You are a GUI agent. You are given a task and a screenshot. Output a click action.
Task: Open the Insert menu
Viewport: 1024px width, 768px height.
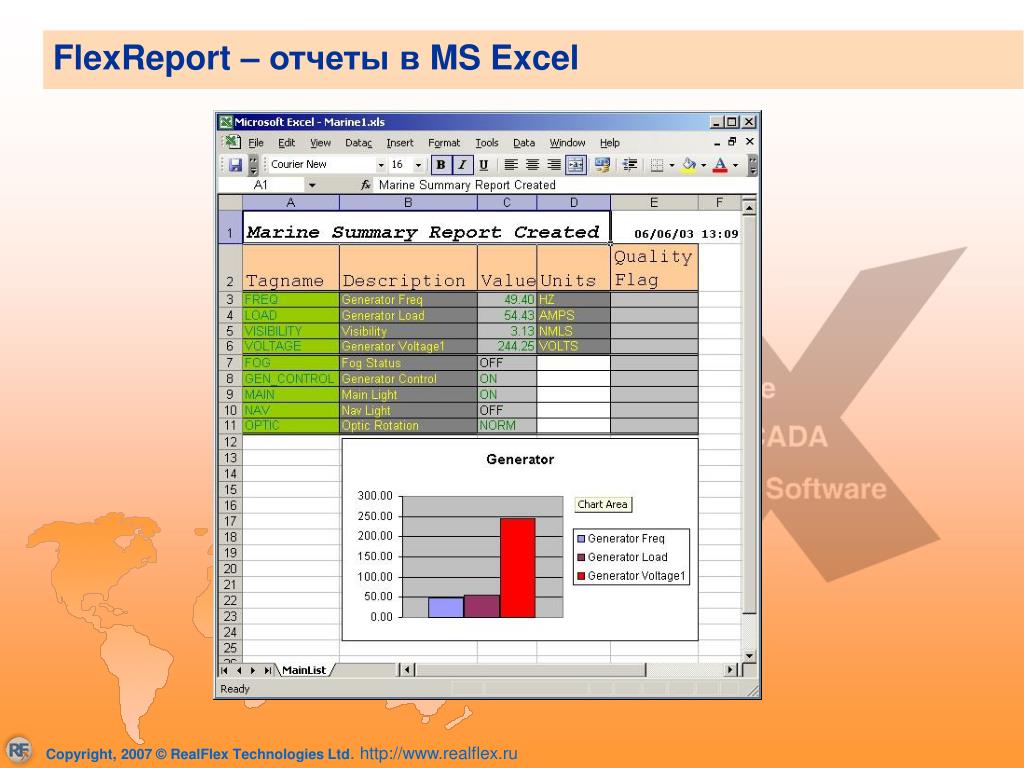point(400,143)
